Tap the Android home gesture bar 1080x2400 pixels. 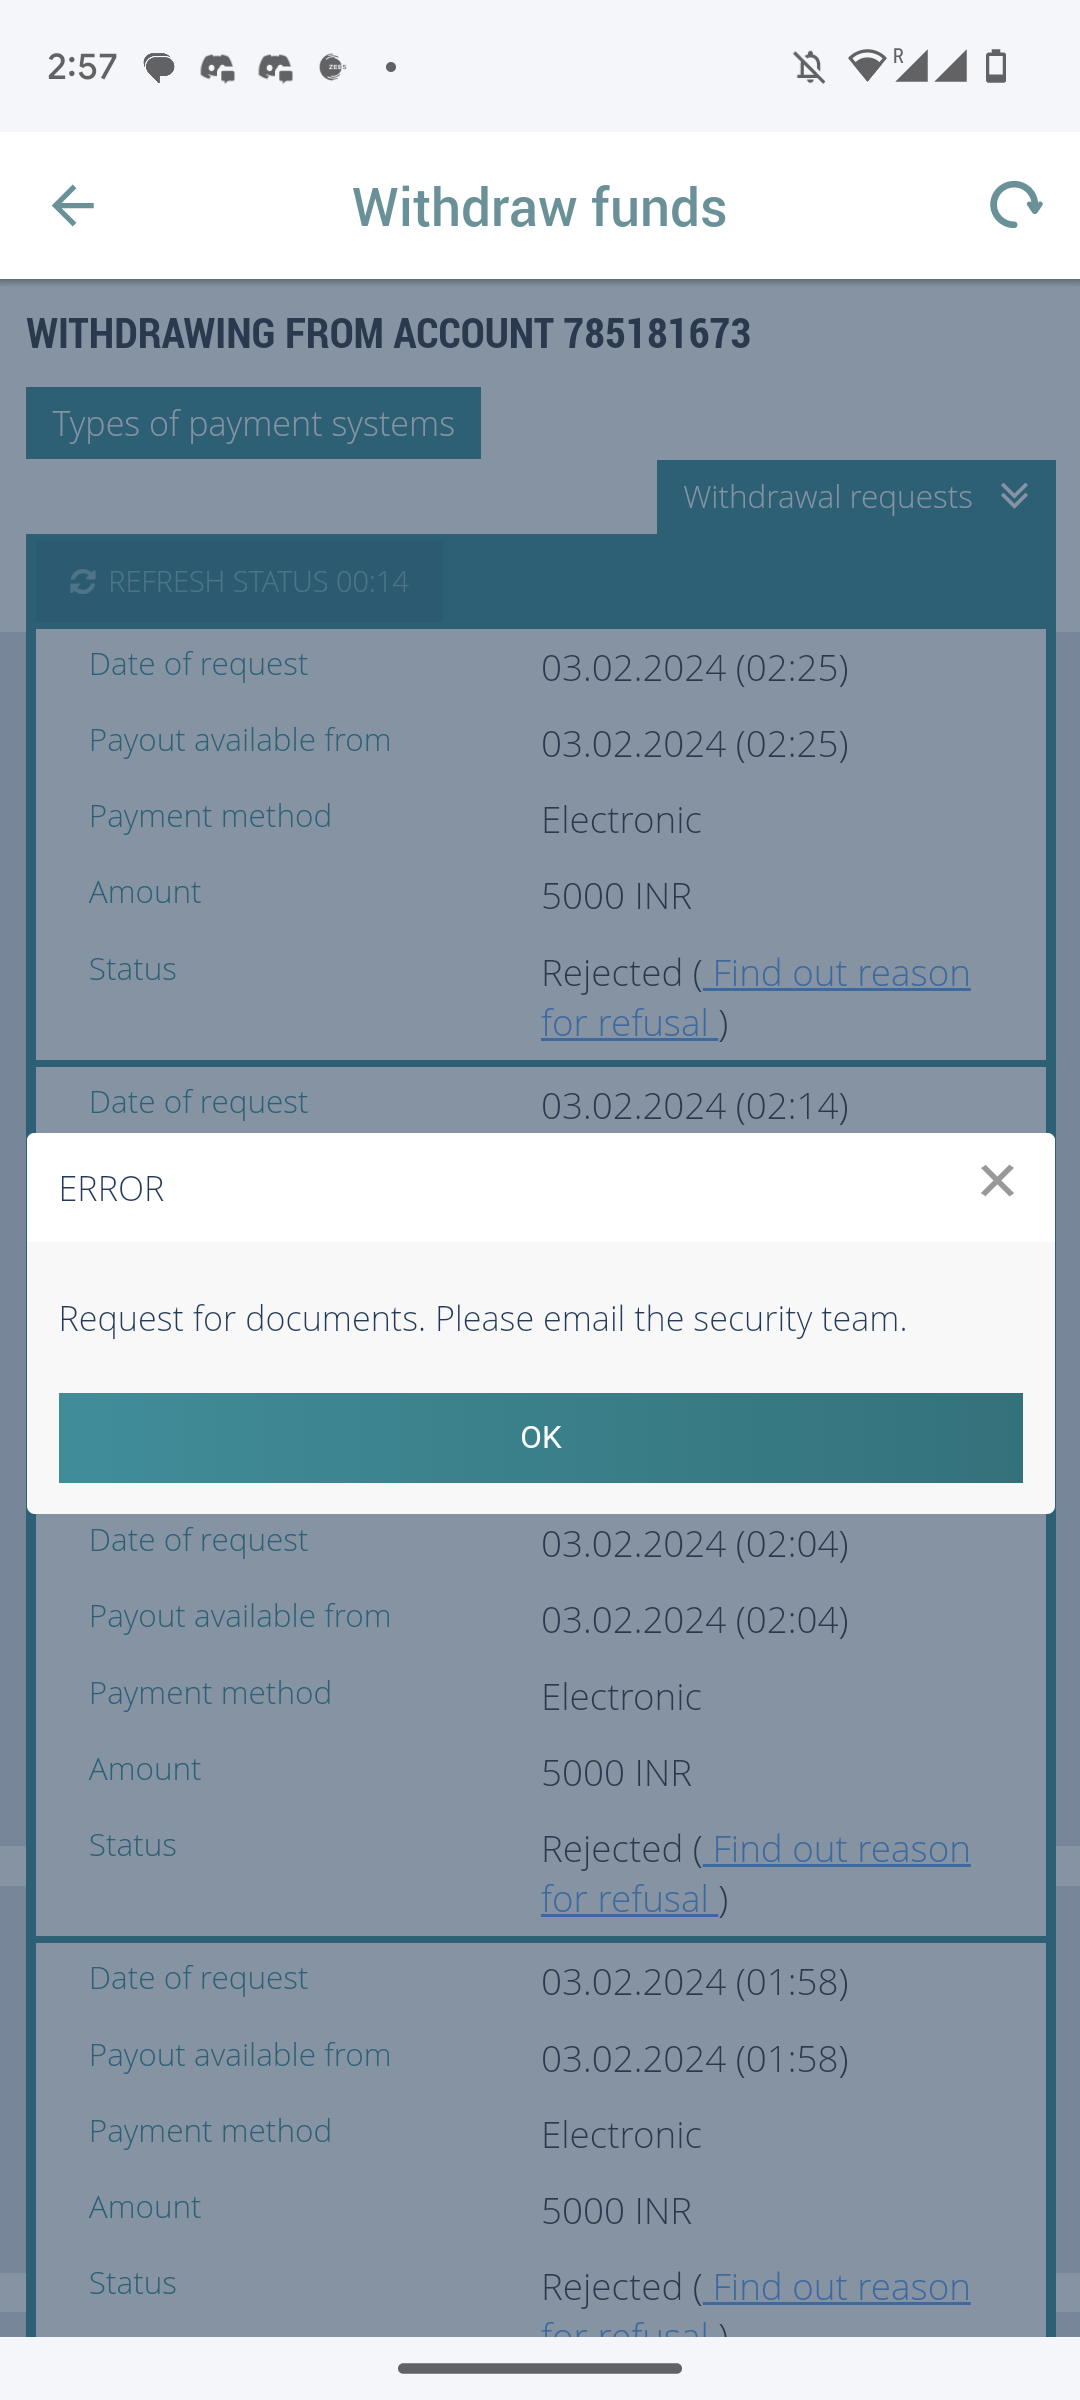[x=540, y=2368]
